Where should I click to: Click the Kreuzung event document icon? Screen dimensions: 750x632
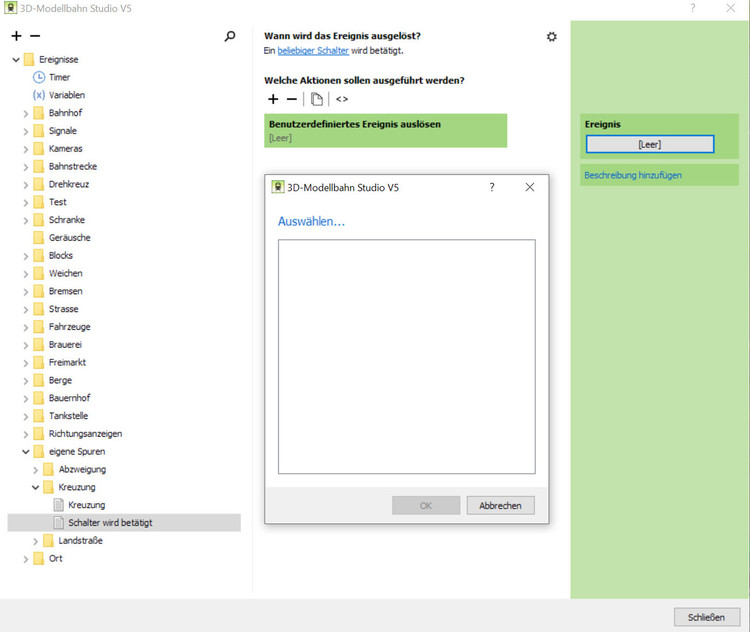click(58, 505)
